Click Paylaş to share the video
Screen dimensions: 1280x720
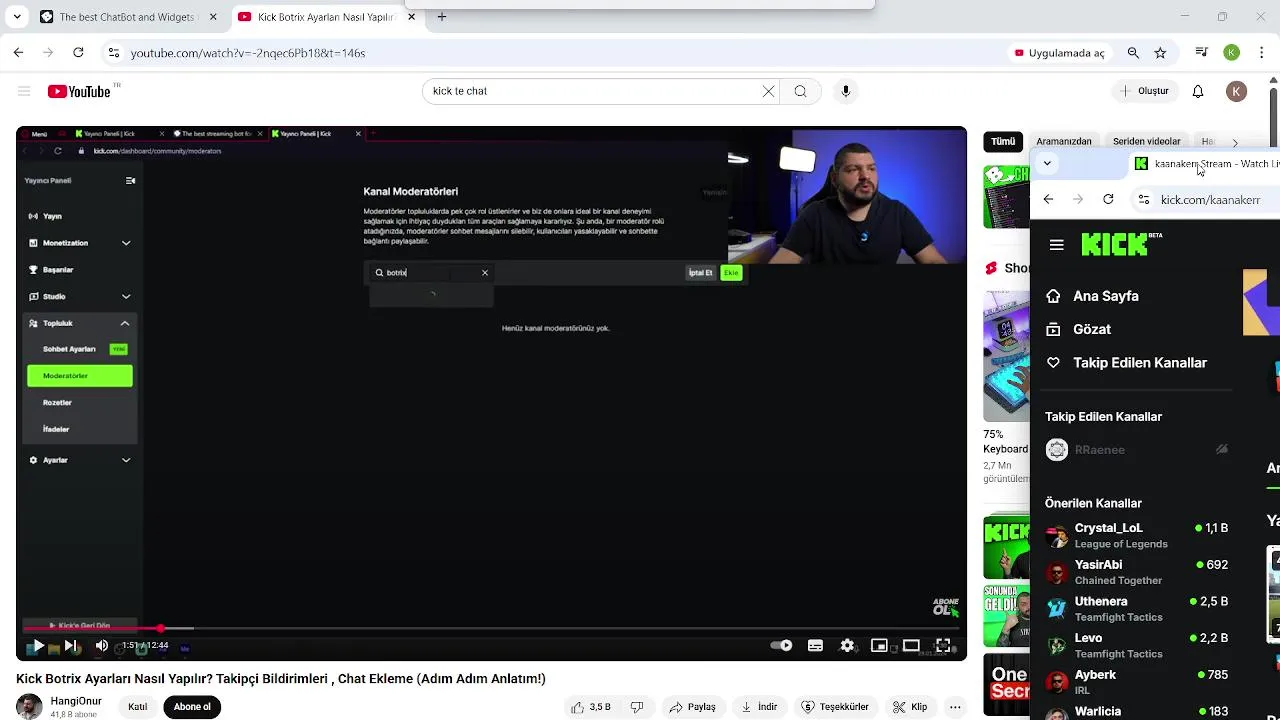tap(693, 707)
